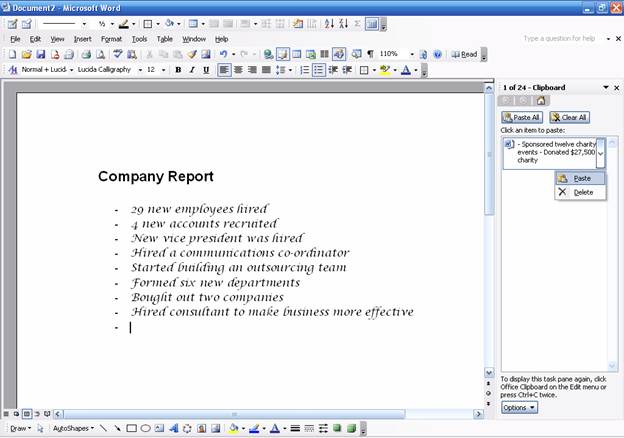Choose Paste from the clipboard context menu
The height and width of the screenshot is (438, 624).
tap(581, 178)
